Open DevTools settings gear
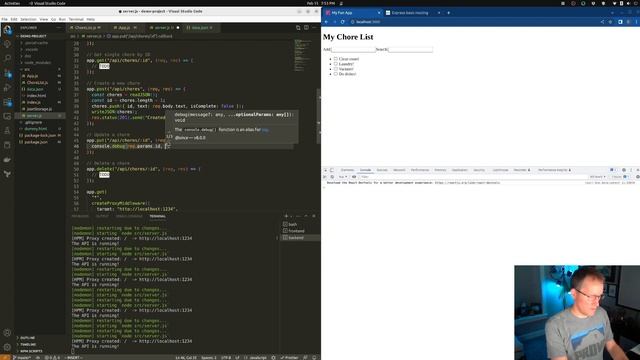Viewport: 640px width, 360px height. (x=624, y=170)
